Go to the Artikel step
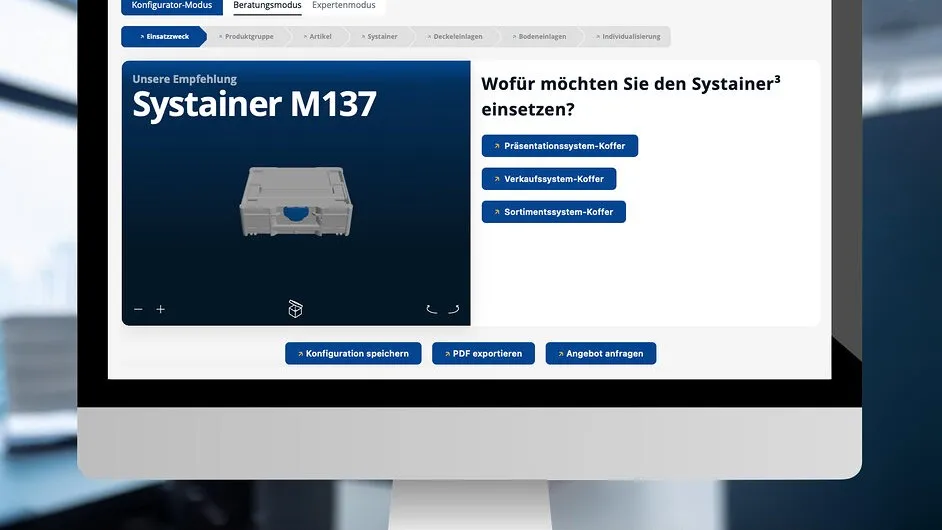 pos(317,37)
